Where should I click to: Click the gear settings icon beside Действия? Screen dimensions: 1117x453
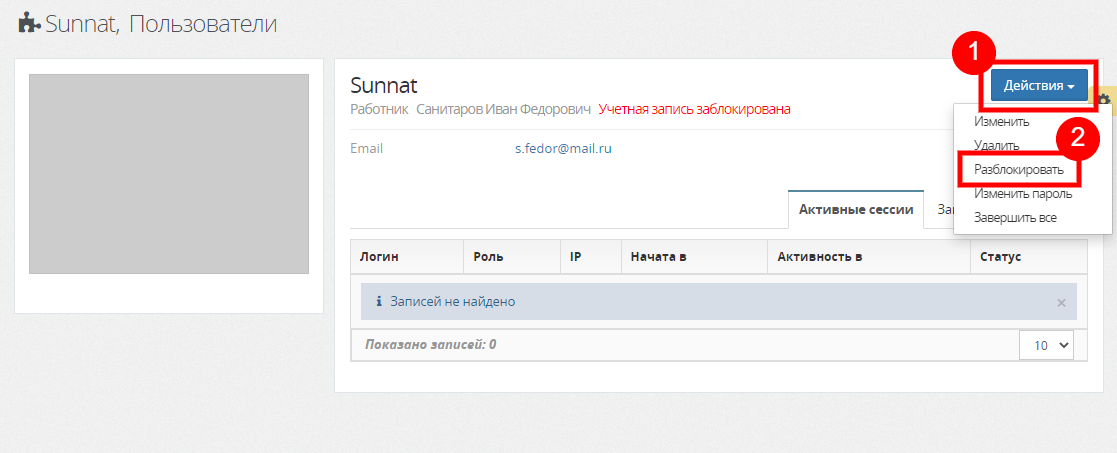point(1103,99)
